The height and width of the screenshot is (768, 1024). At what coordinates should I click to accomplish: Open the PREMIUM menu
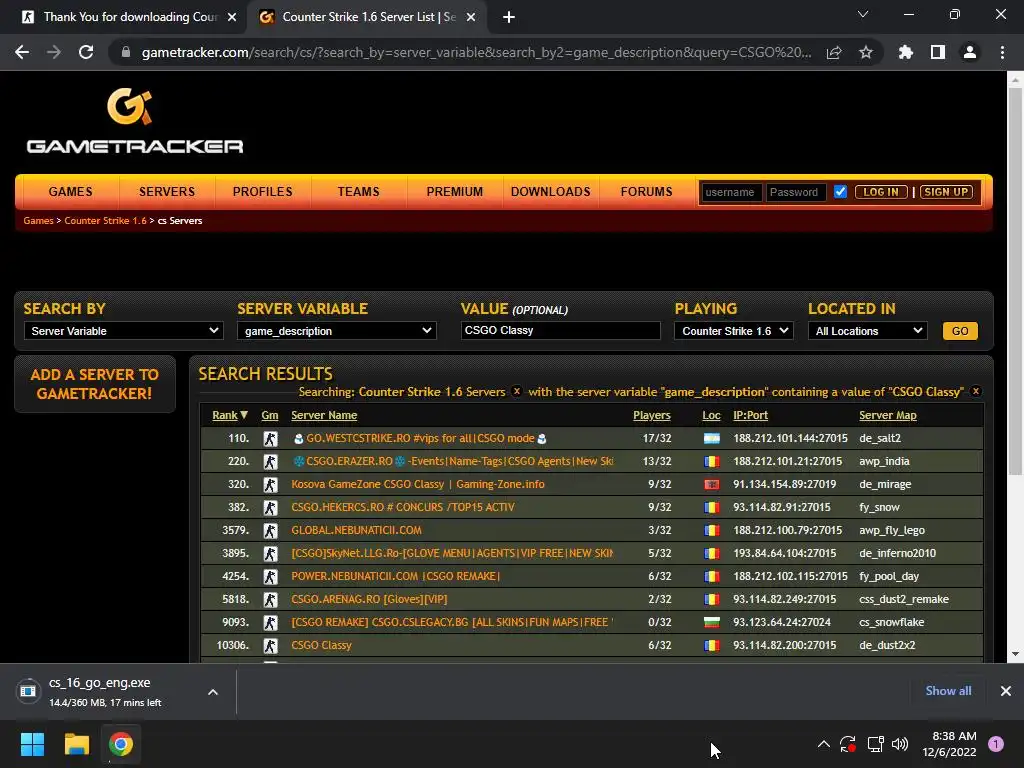[x=455, y=191]
